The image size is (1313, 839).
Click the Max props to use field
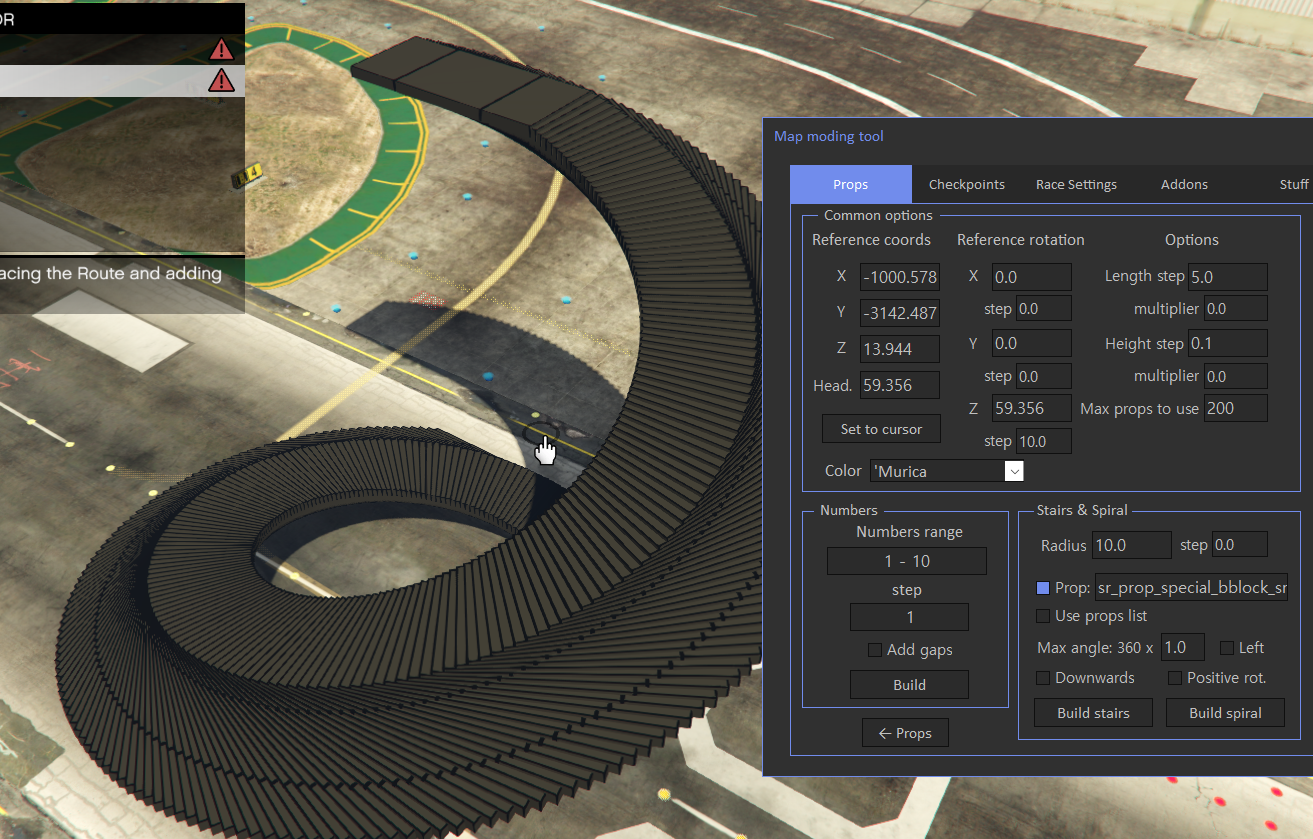(x=1236, y=408)
